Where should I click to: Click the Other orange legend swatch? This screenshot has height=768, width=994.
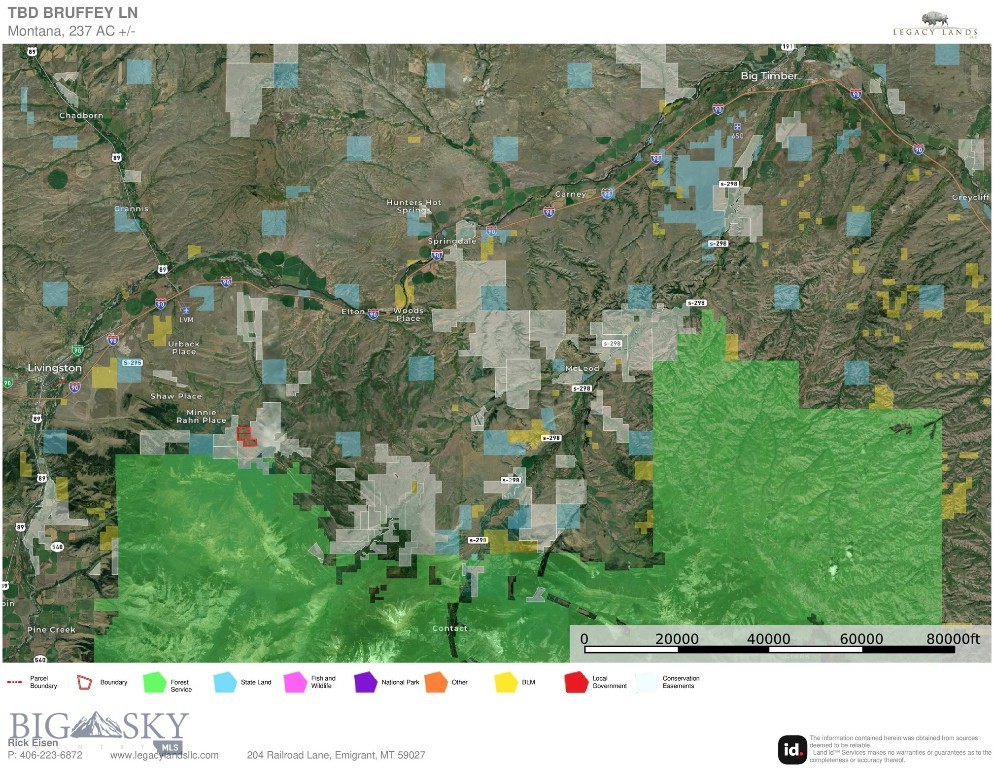(x=434, y=682)
